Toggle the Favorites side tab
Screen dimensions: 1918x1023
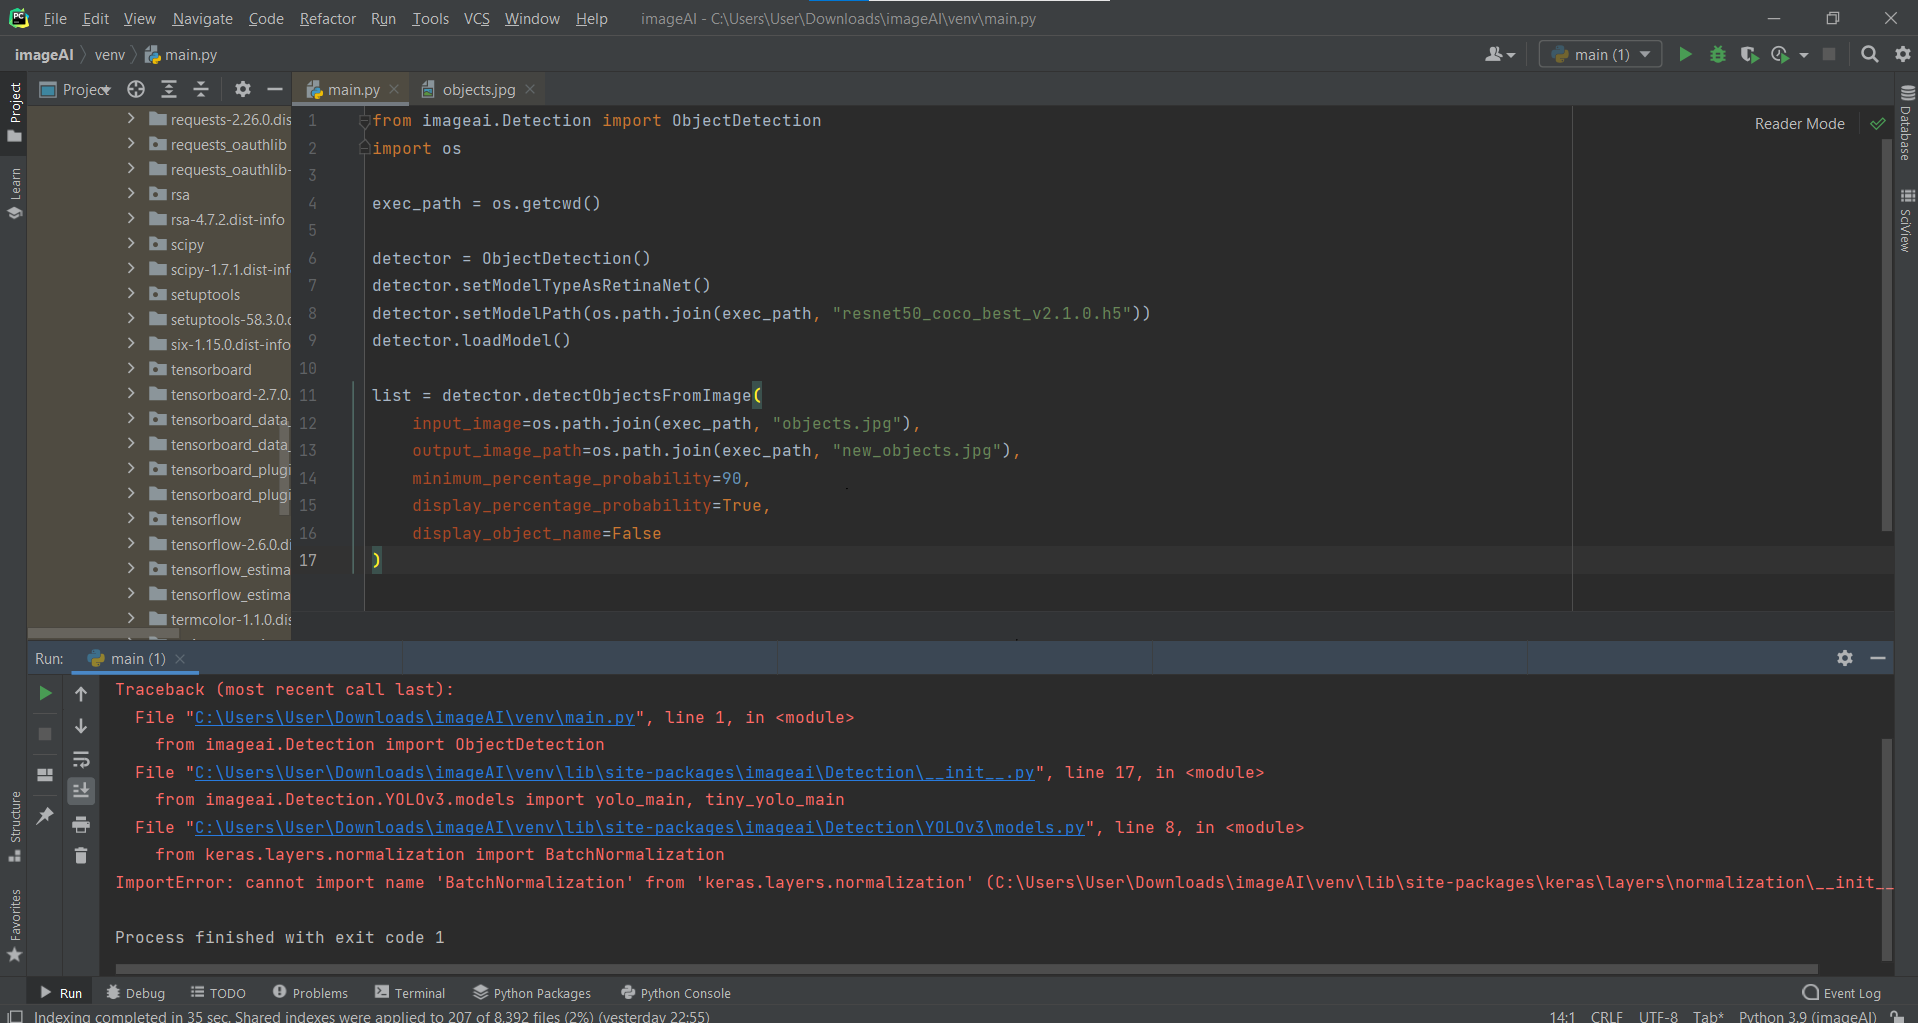click(x=15, y=925)
